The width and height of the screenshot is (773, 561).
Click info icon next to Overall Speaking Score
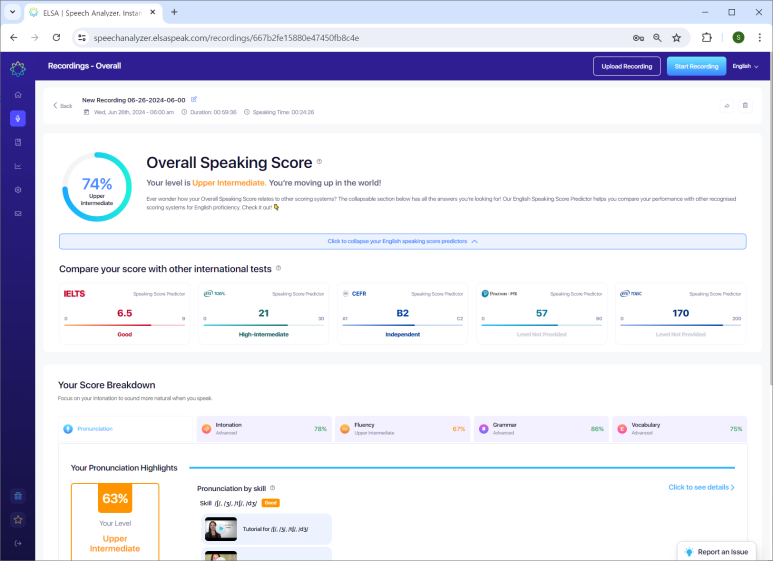pos(319,162)
